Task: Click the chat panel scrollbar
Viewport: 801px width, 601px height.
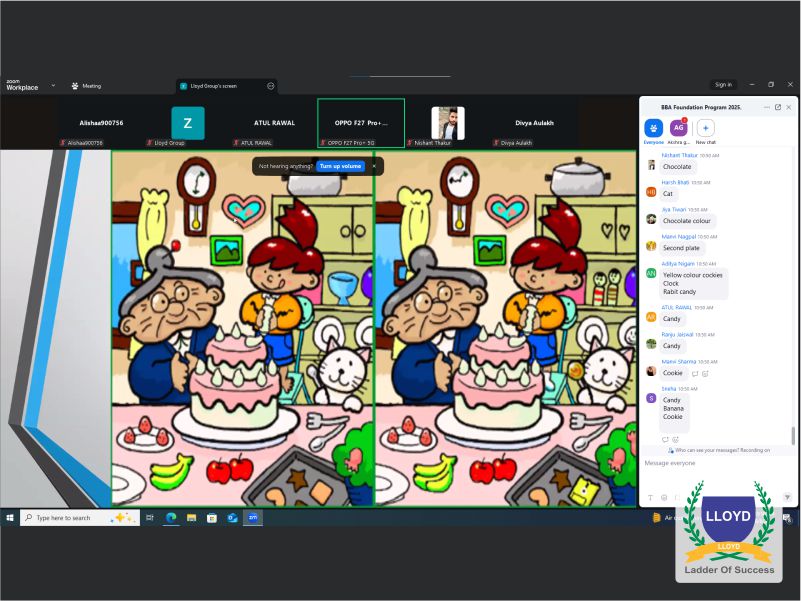Action: coord(793,436)
